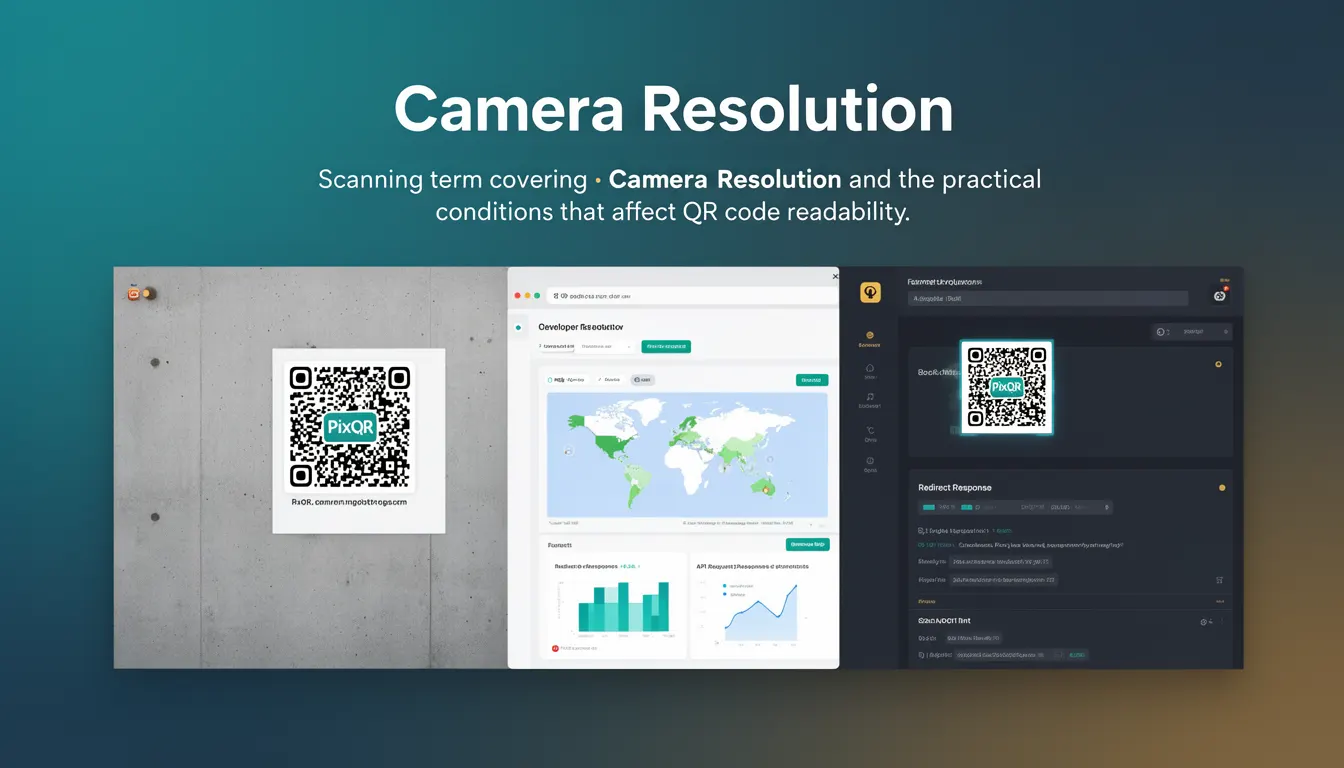Click the glowing PixQR QR code in the dark window
1344x768 pixels.
(x=1007, y=387)
